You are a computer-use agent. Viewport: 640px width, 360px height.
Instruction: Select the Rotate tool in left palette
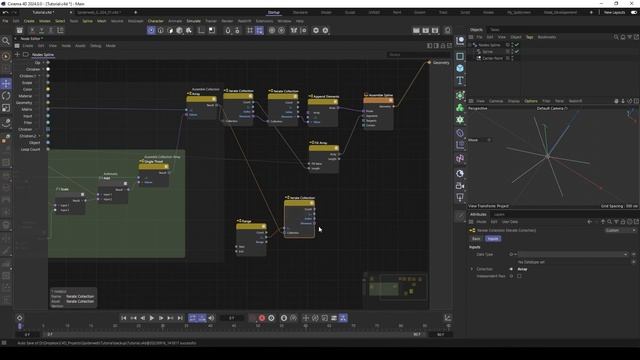(6, 96)
